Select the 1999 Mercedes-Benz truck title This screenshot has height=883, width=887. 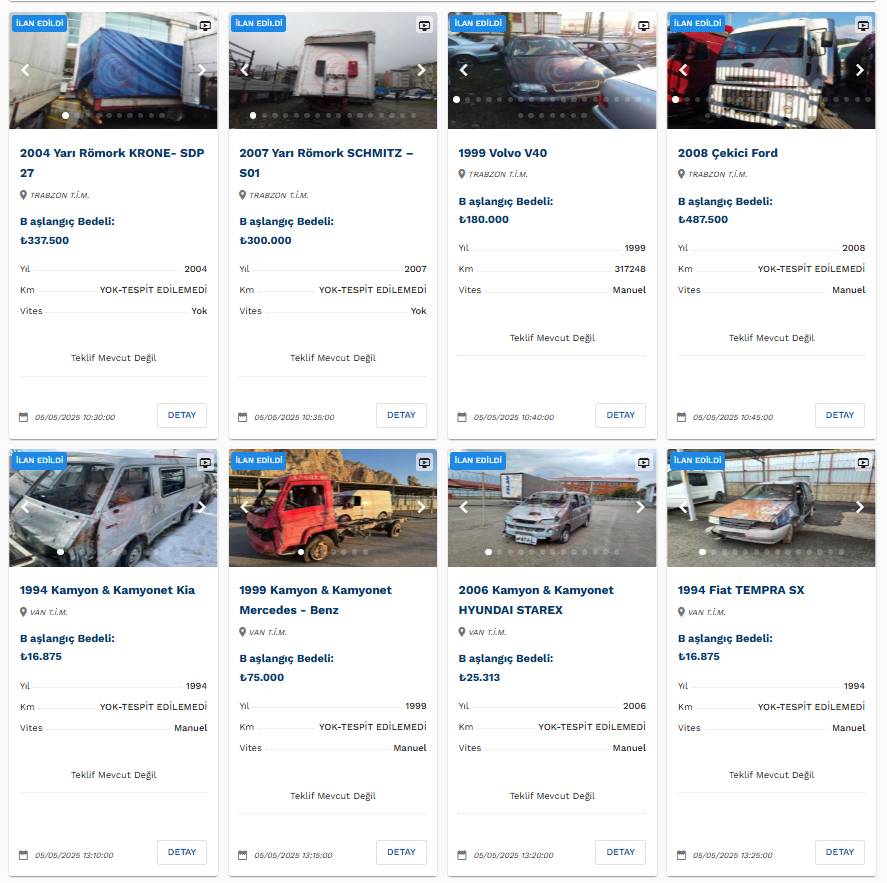tap(315, 600)
